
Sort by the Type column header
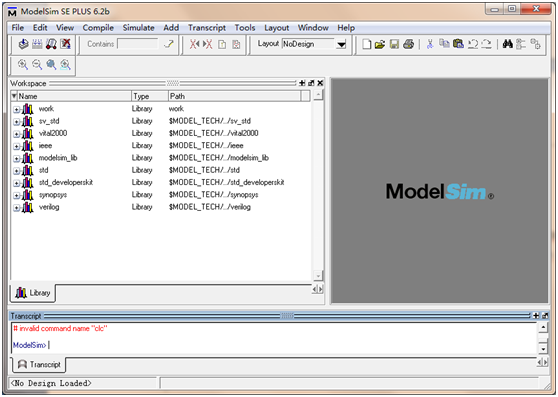[150, 96]
